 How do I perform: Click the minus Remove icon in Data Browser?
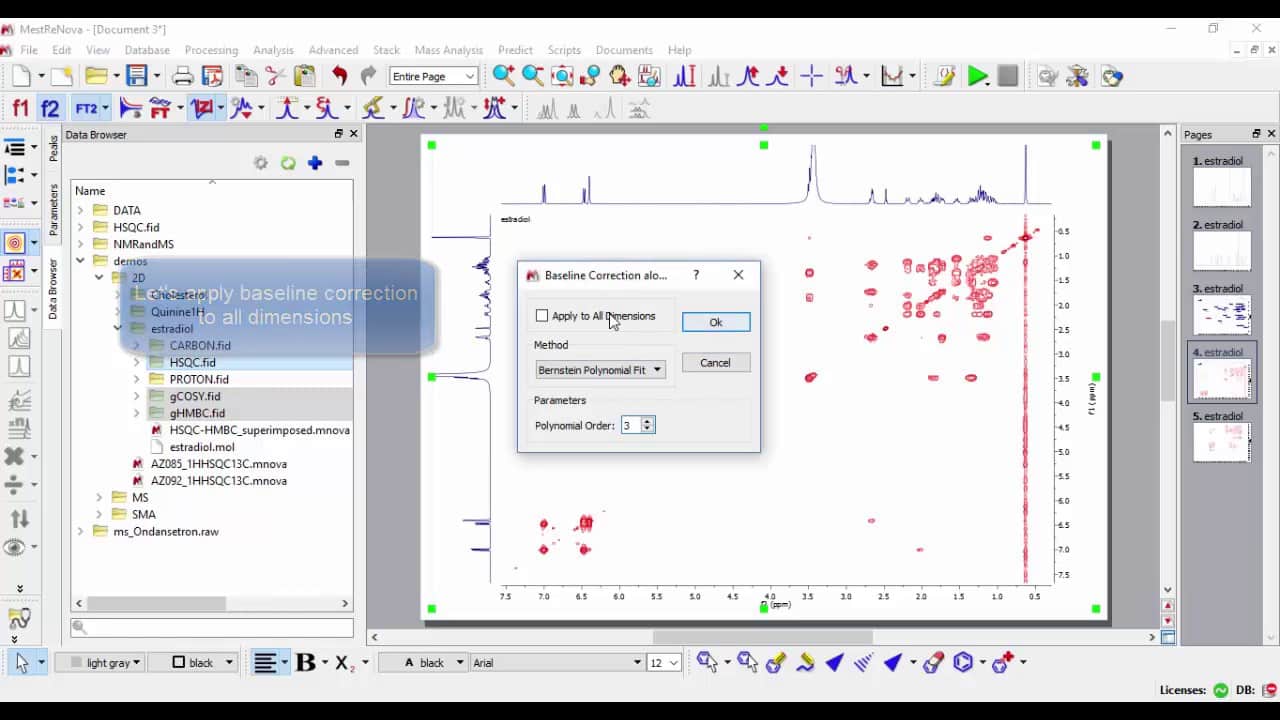coord(342,163)
